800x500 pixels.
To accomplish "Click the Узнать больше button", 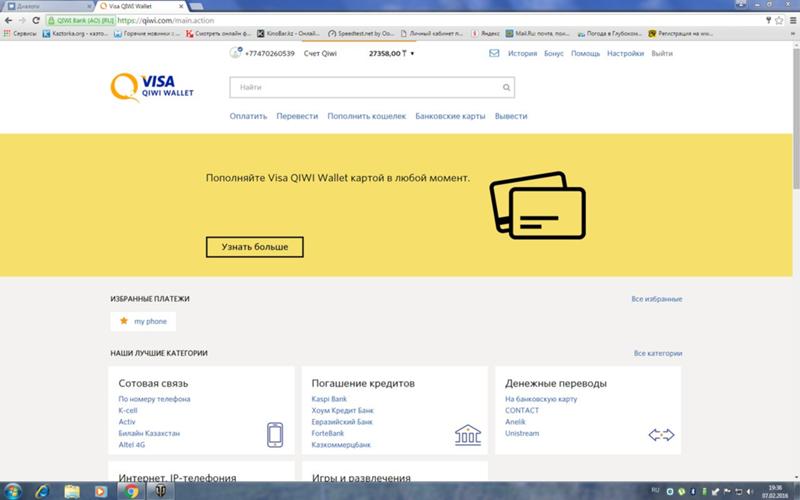I will (x=255, y=247).
